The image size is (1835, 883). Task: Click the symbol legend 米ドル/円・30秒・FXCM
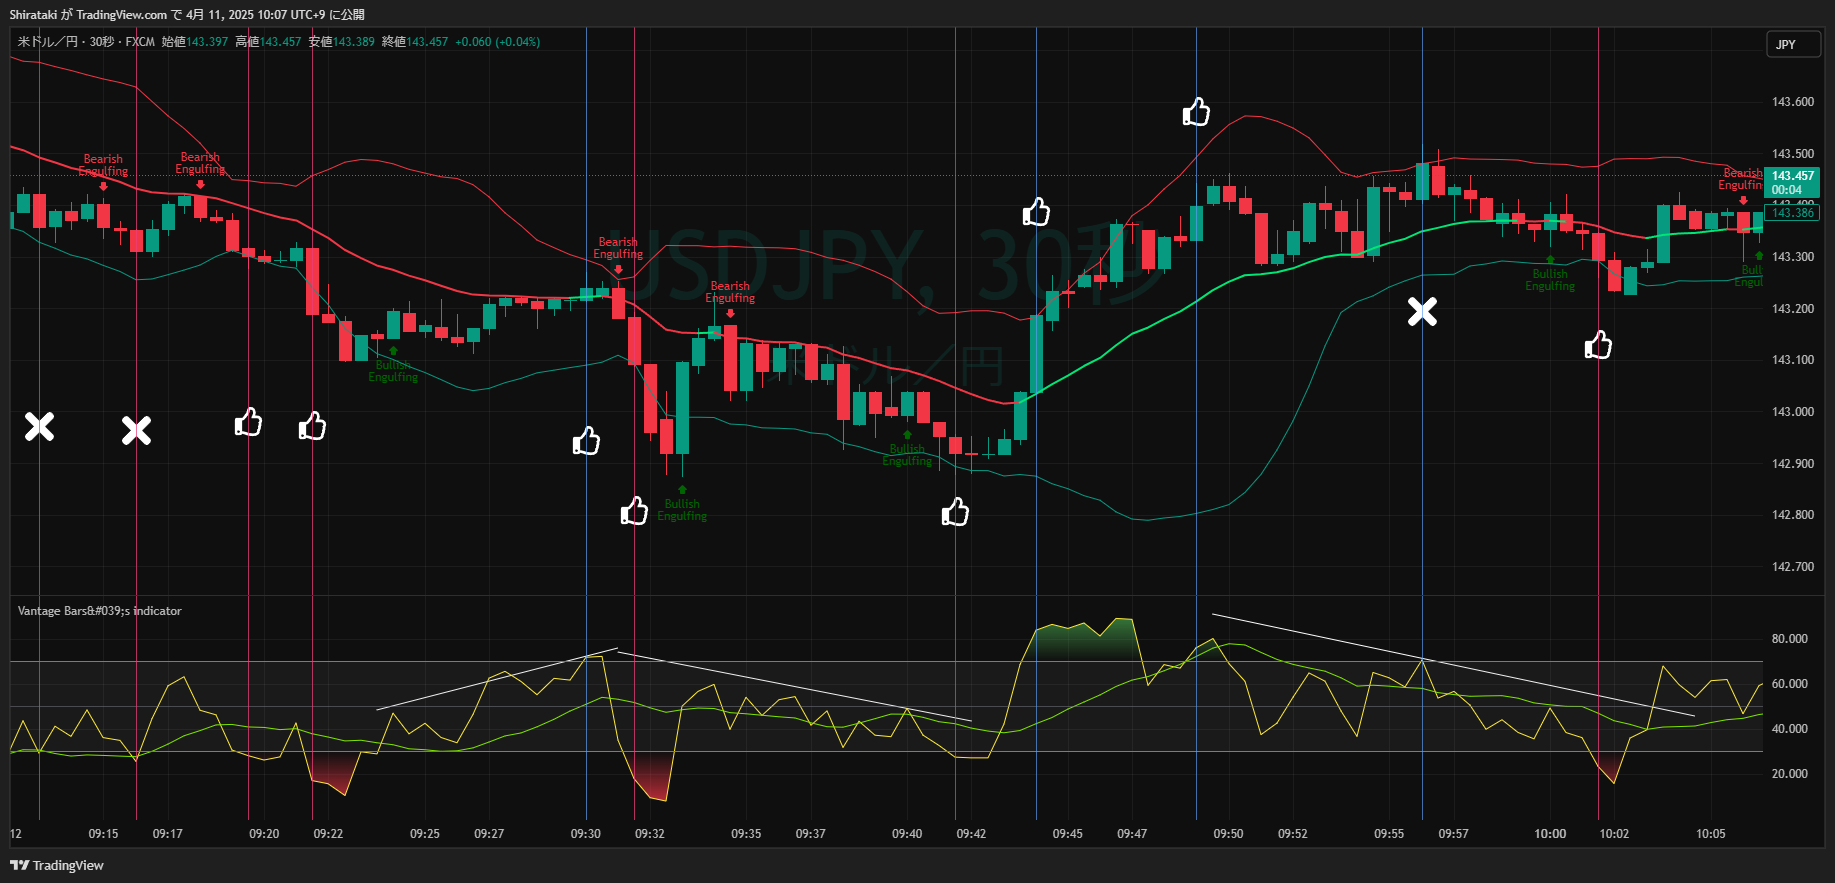[x=86, y=42]
